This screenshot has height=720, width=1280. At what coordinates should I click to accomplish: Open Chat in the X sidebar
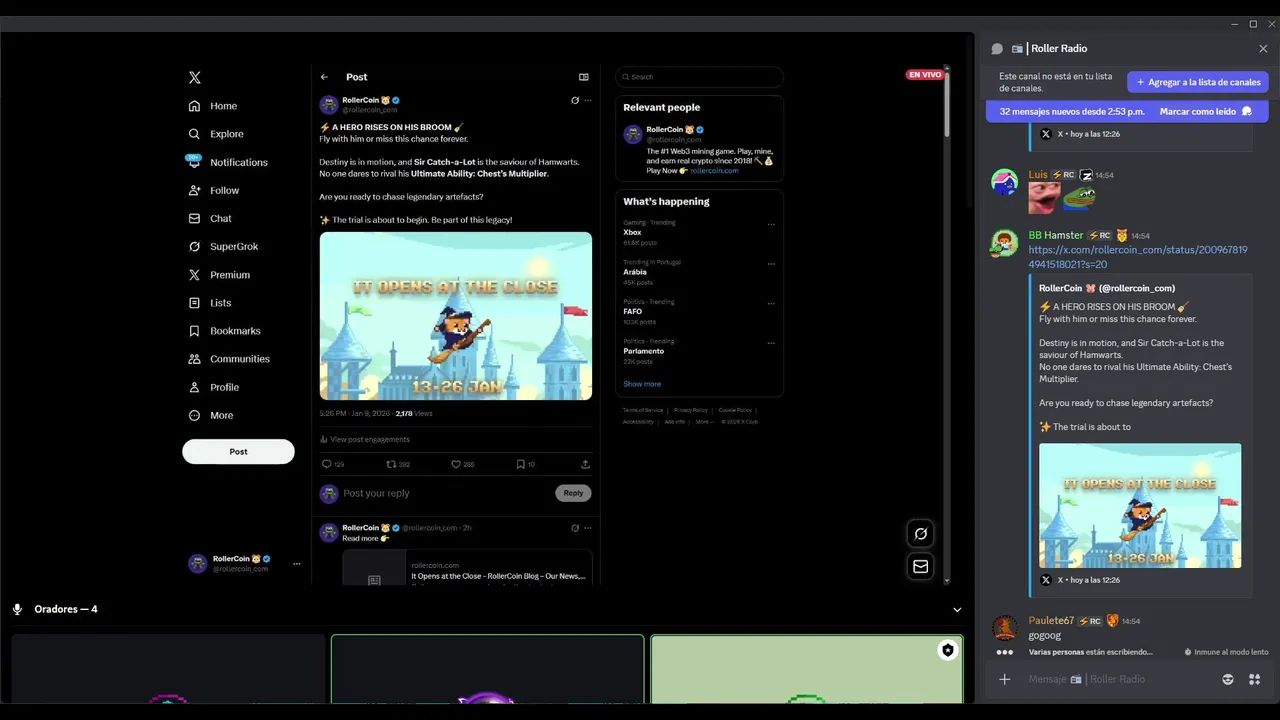click(x=210, y=218)
